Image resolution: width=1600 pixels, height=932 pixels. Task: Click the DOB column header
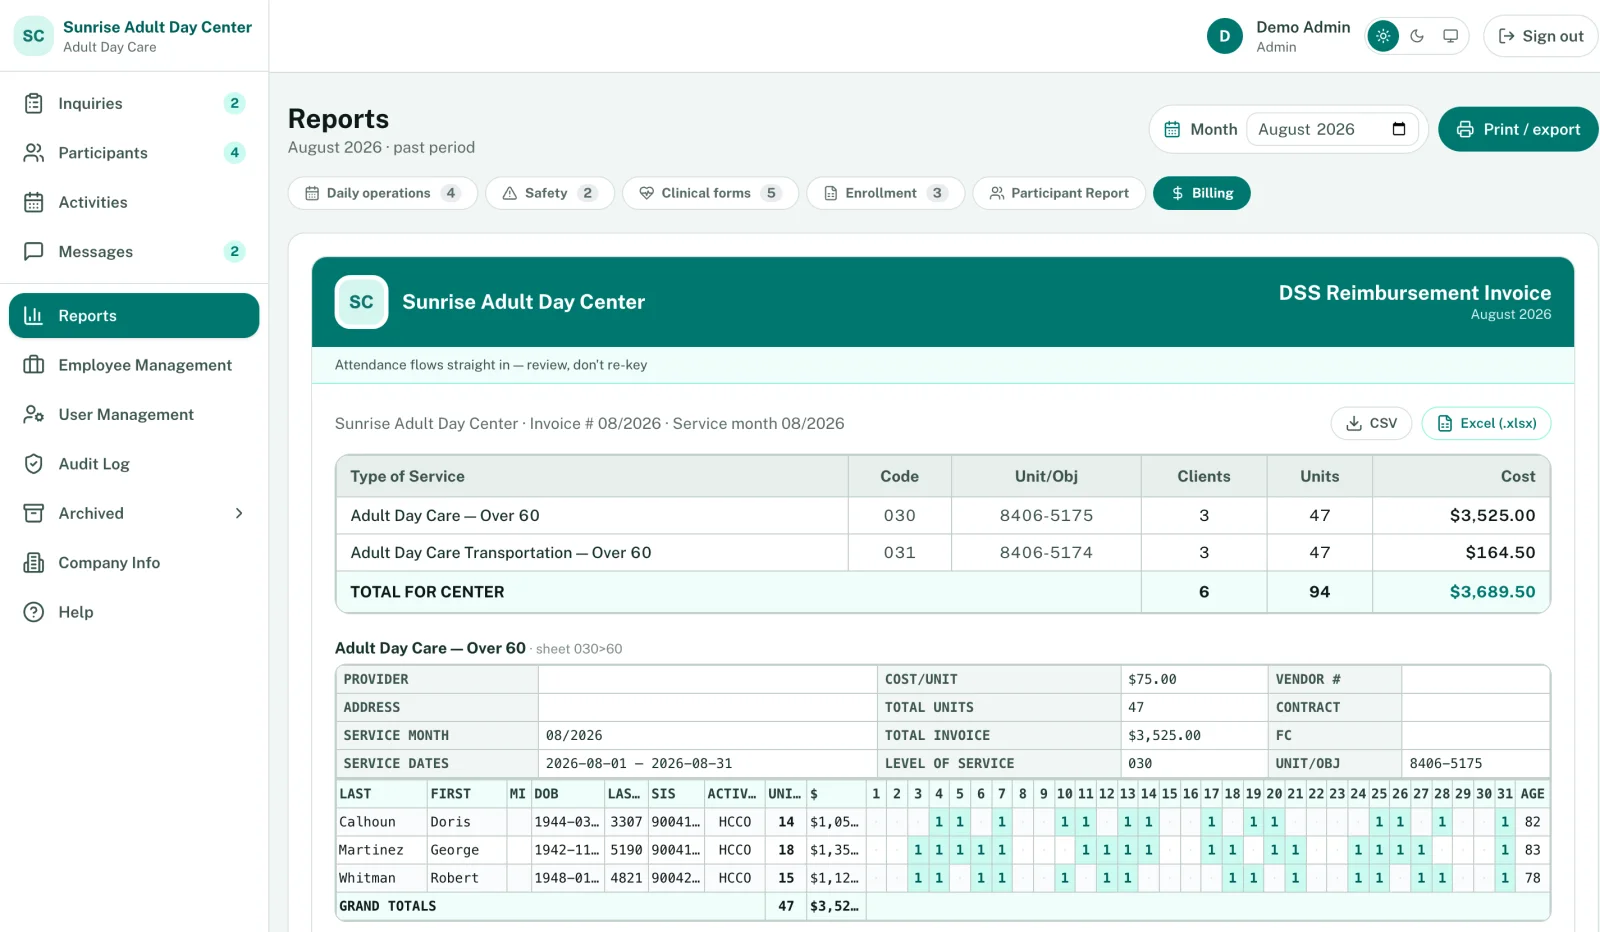[566, 794]
